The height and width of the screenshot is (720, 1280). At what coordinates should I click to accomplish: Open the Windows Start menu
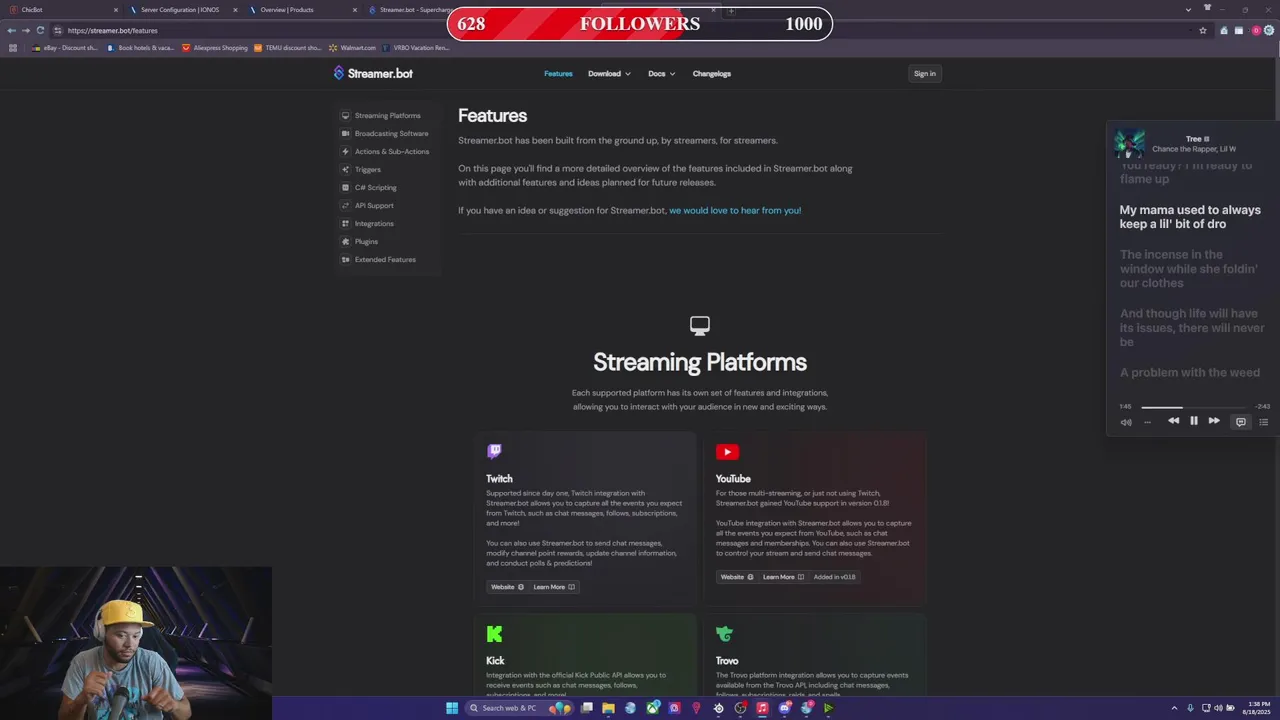pyautogui.click(x=452, y=708)
